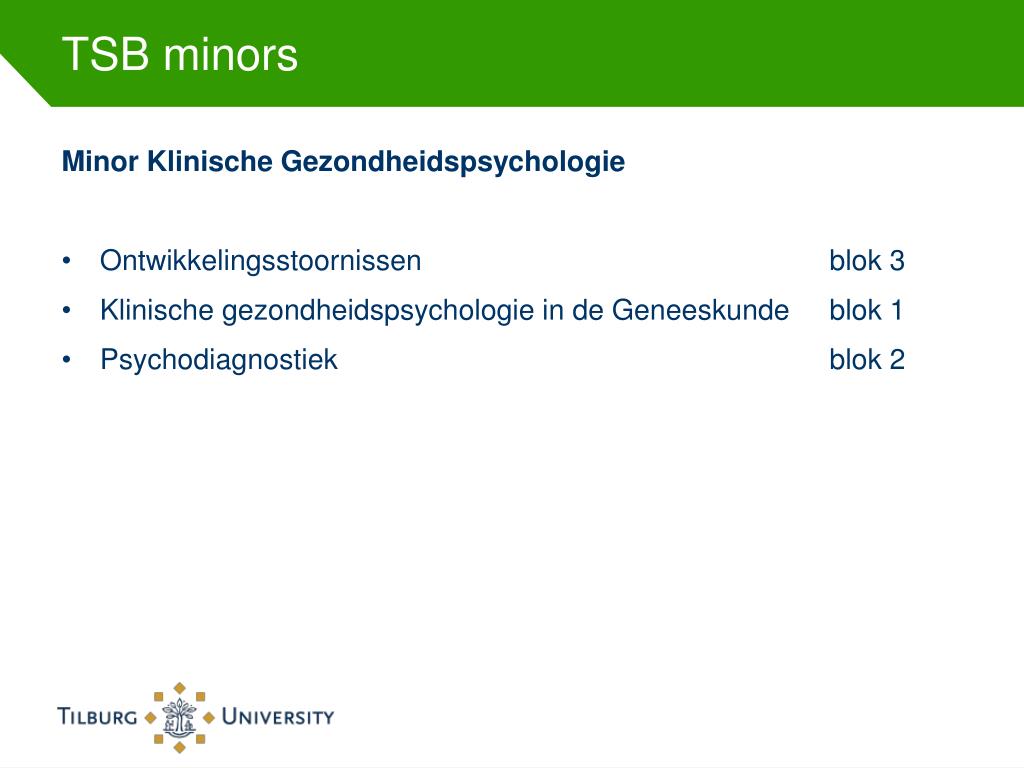This screenshot has width=1024, height=768.
Task: Click 'blok 3' next to Ontwikkelingsstoornissen
Action: point(867,261)
